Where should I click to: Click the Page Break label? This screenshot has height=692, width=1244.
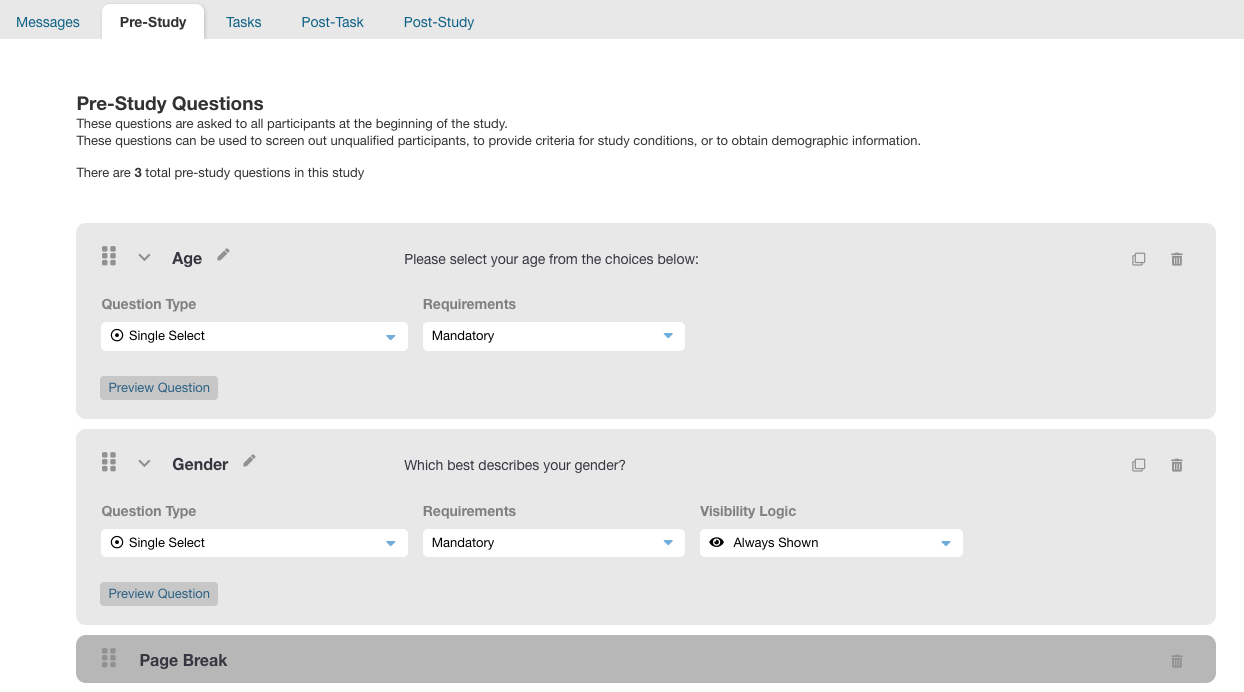point(183,661)
